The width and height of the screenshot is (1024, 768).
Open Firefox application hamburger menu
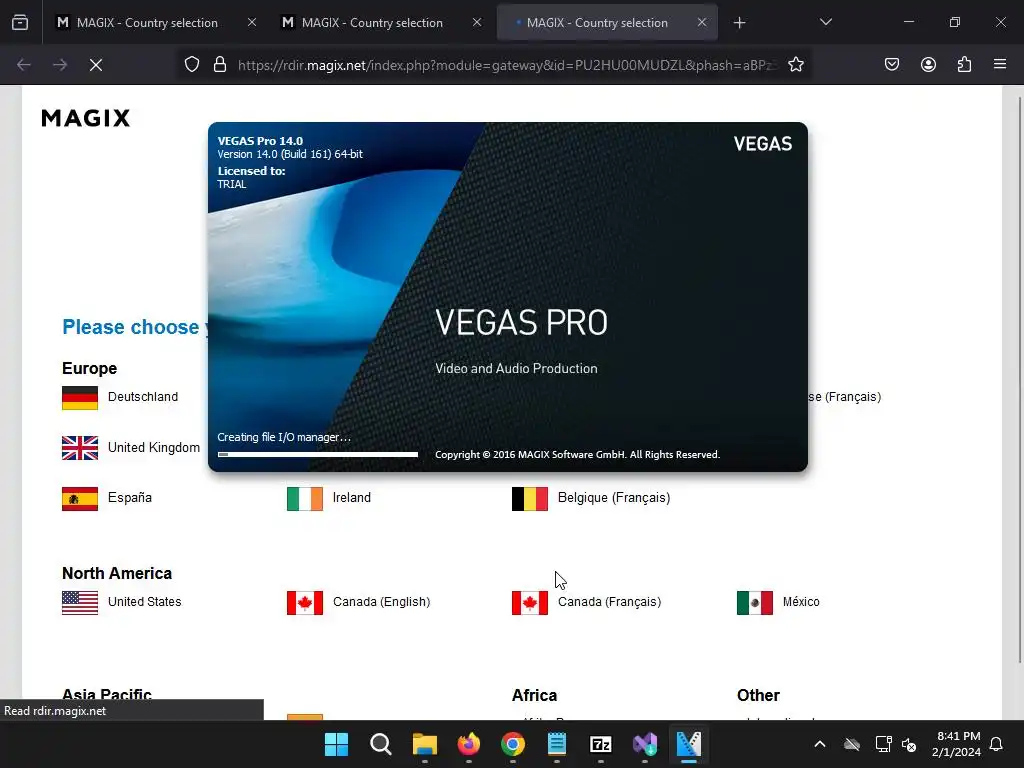click(x=1000, y=64)
